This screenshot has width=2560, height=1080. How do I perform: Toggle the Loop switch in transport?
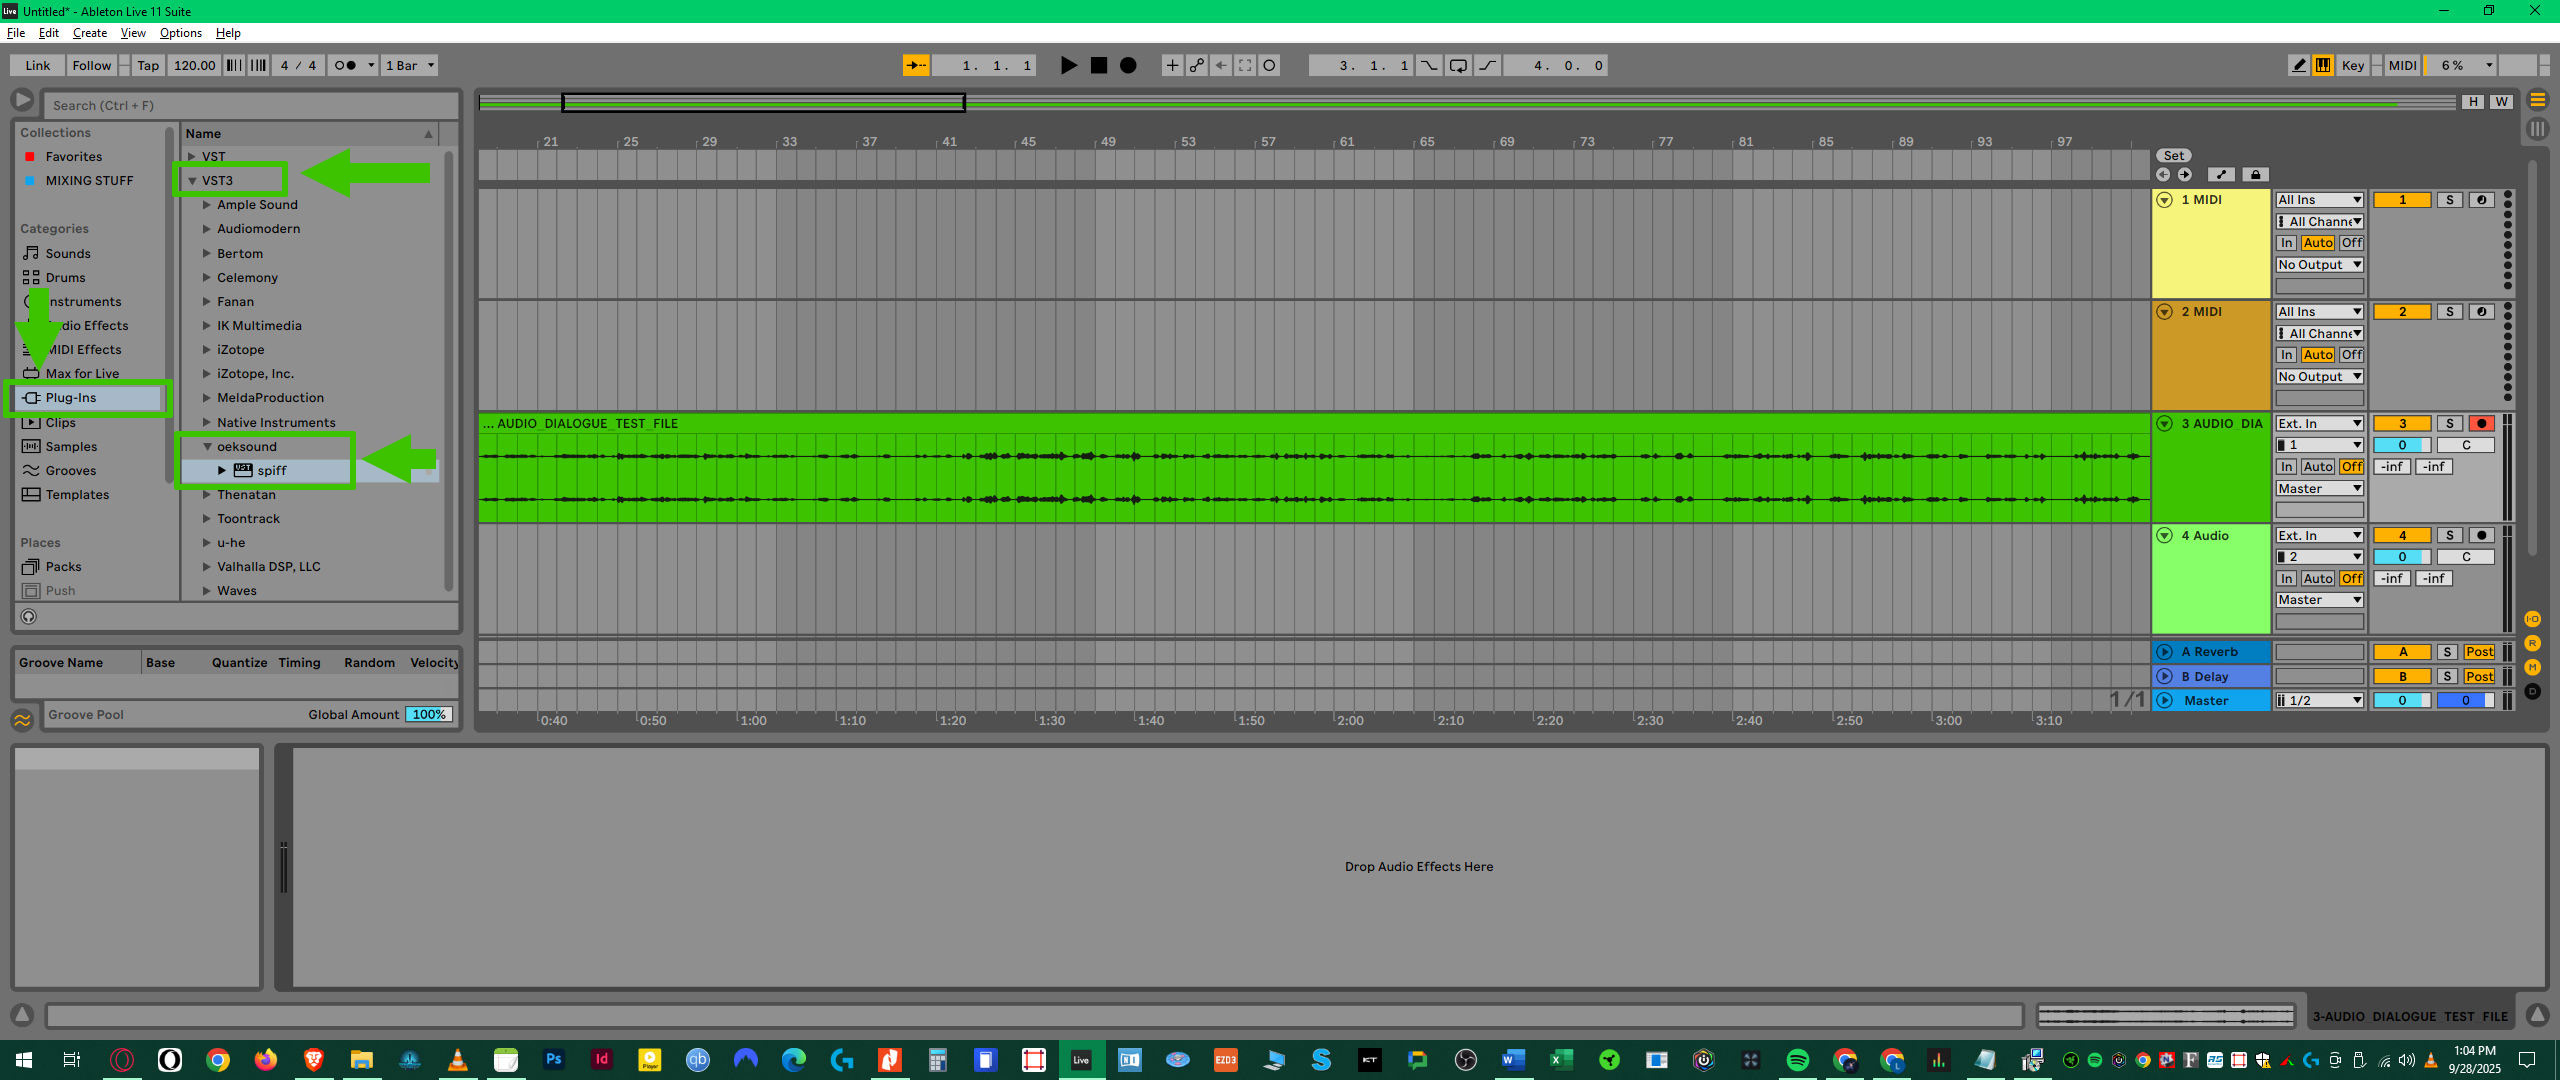(1458, 65)
